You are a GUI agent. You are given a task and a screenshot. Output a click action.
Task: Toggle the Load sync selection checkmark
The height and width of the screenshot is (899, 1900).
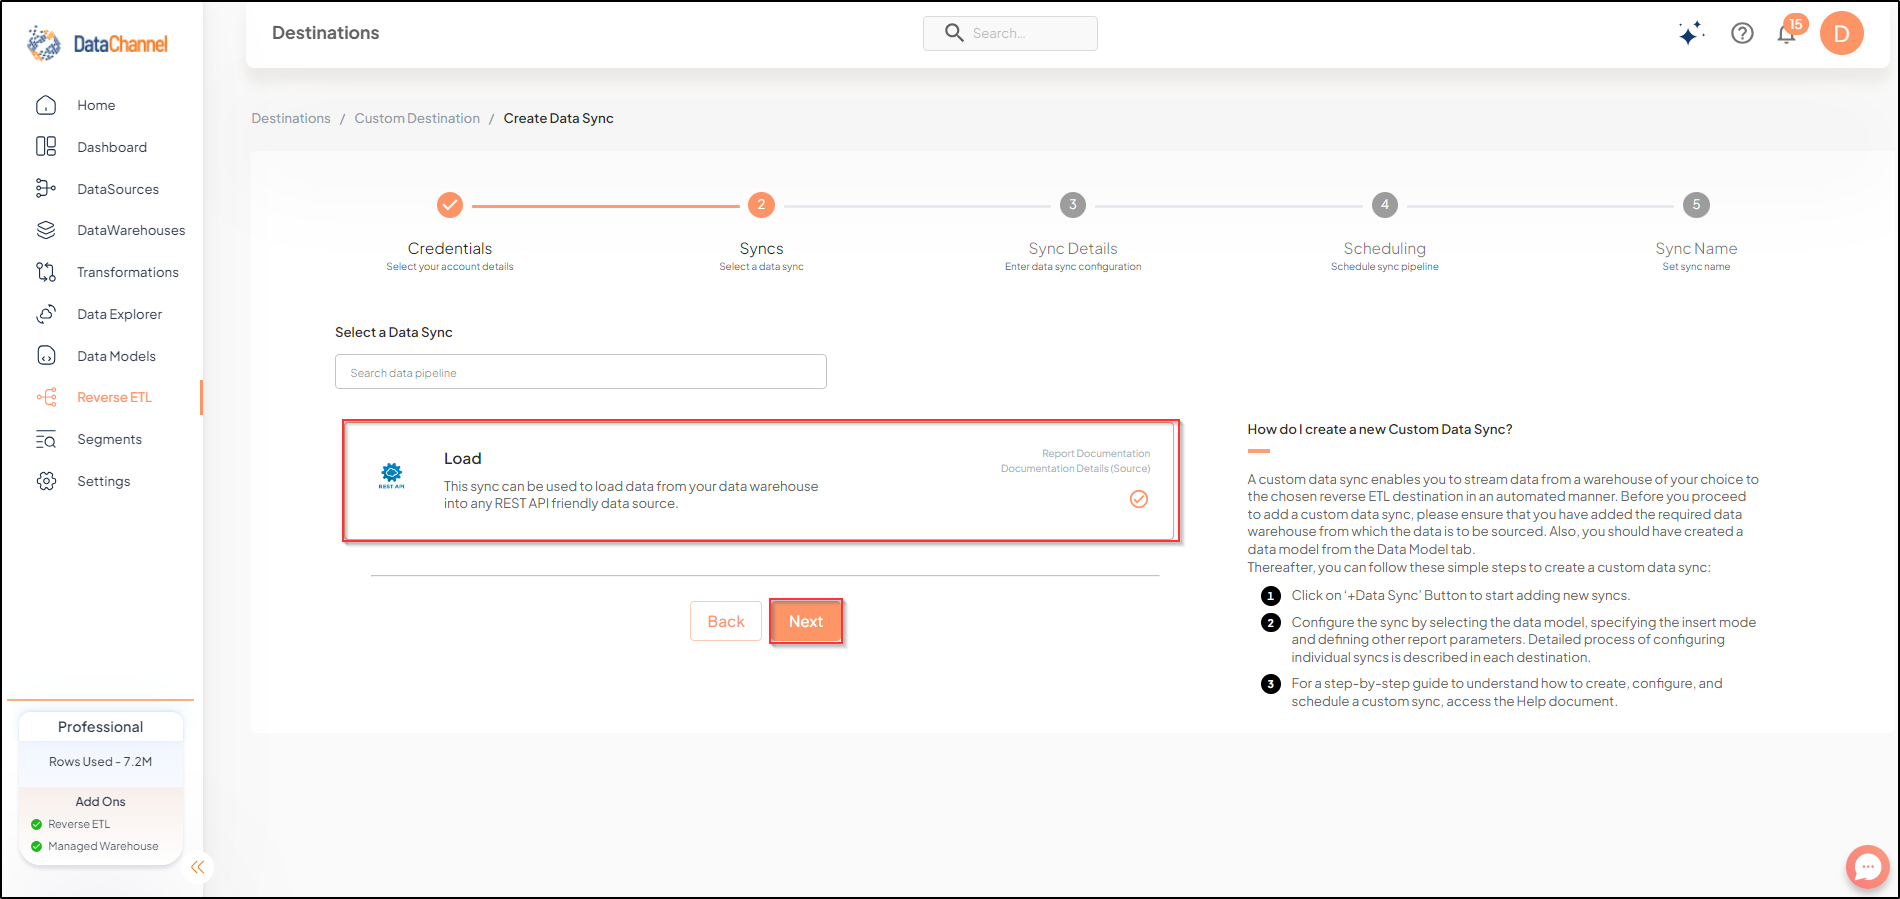pos(1139,499)
